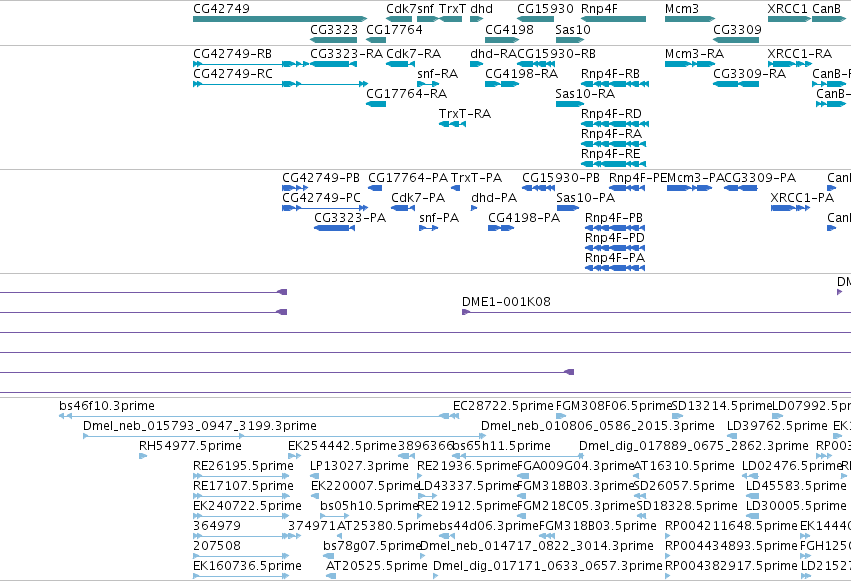Open the EC28722.5prime EST label
The image size is (851, 581).
[x=503, y=406]
